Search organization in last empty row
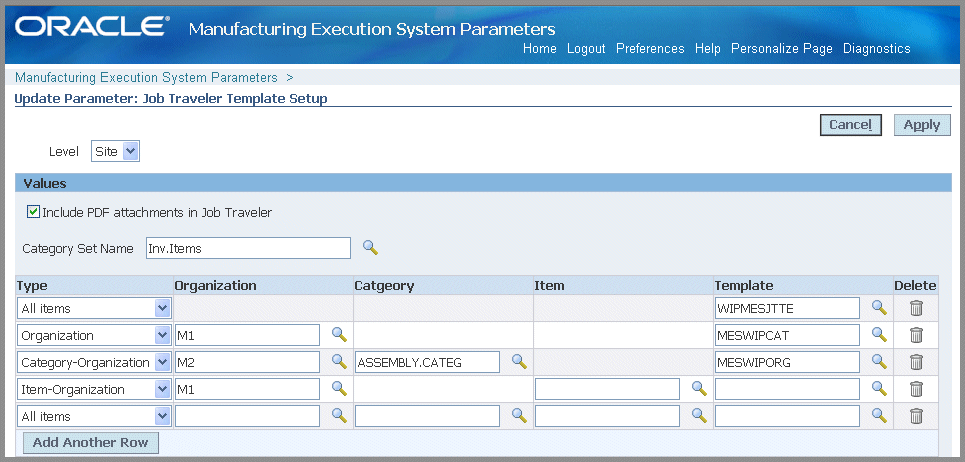The height and width of the screenshot is (462, 965). pos(340,415)
